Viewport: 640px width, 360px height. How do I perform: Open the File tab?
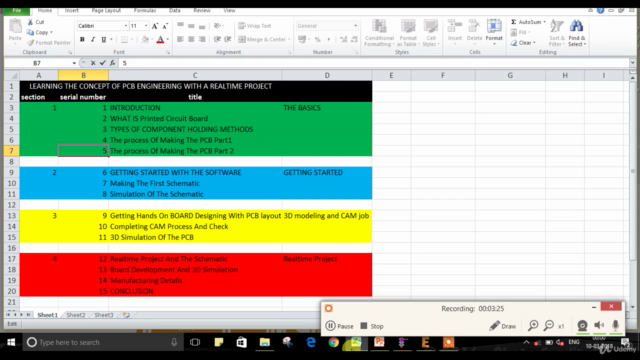coord(17,11)
